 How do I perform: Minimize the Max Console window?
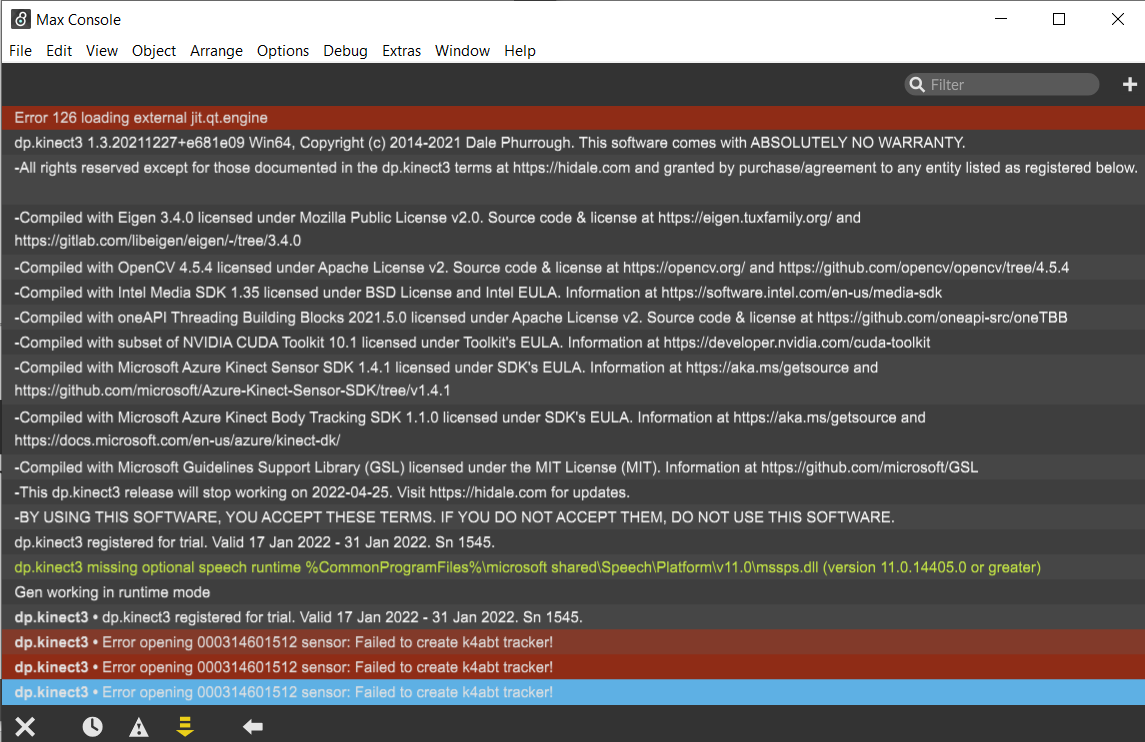tap(1001, 19)
